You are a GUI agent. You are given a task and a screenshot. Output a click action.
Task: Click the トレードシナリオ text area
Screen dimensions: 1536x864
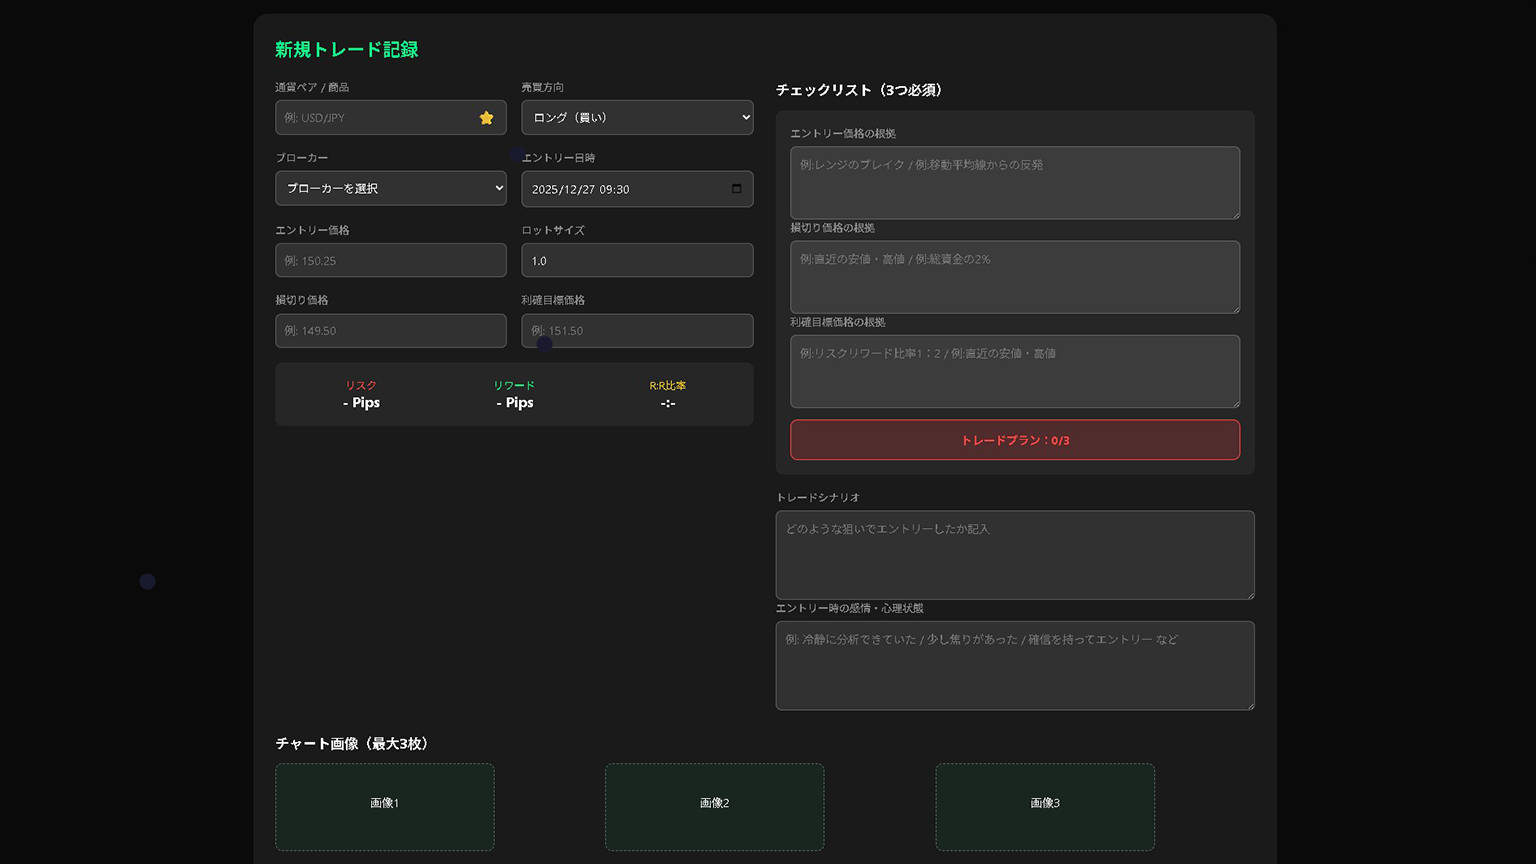[1014, 555]
